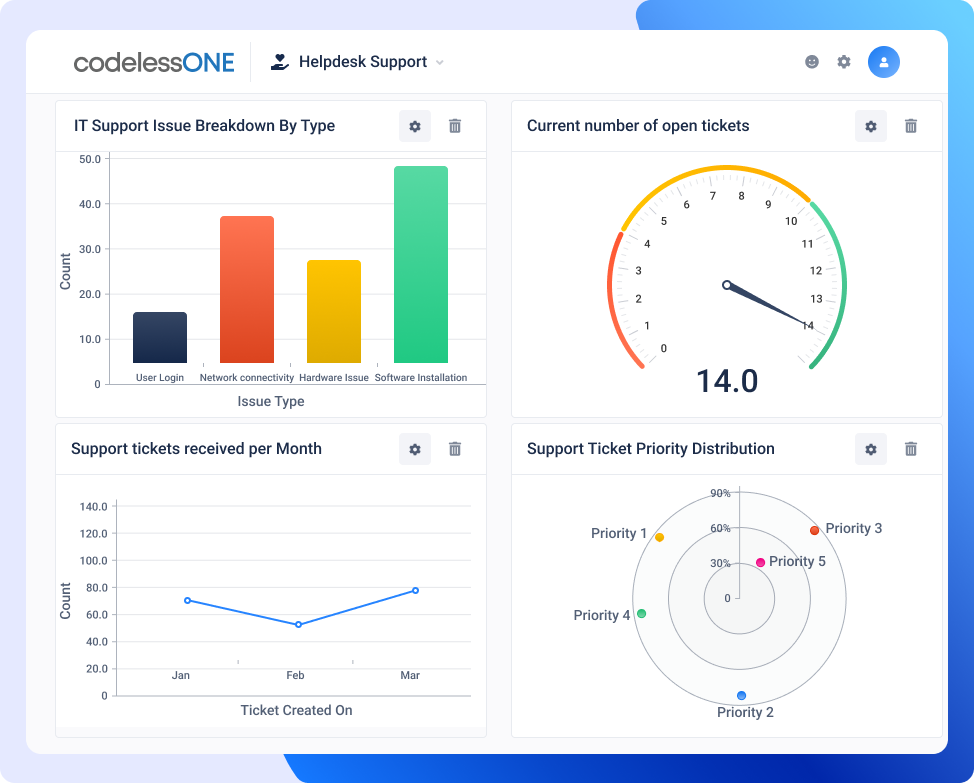This screenshot has height=783, width=974.
Task: Click the 'Support tickets received per Month' title
Action: tap(196, 448)
